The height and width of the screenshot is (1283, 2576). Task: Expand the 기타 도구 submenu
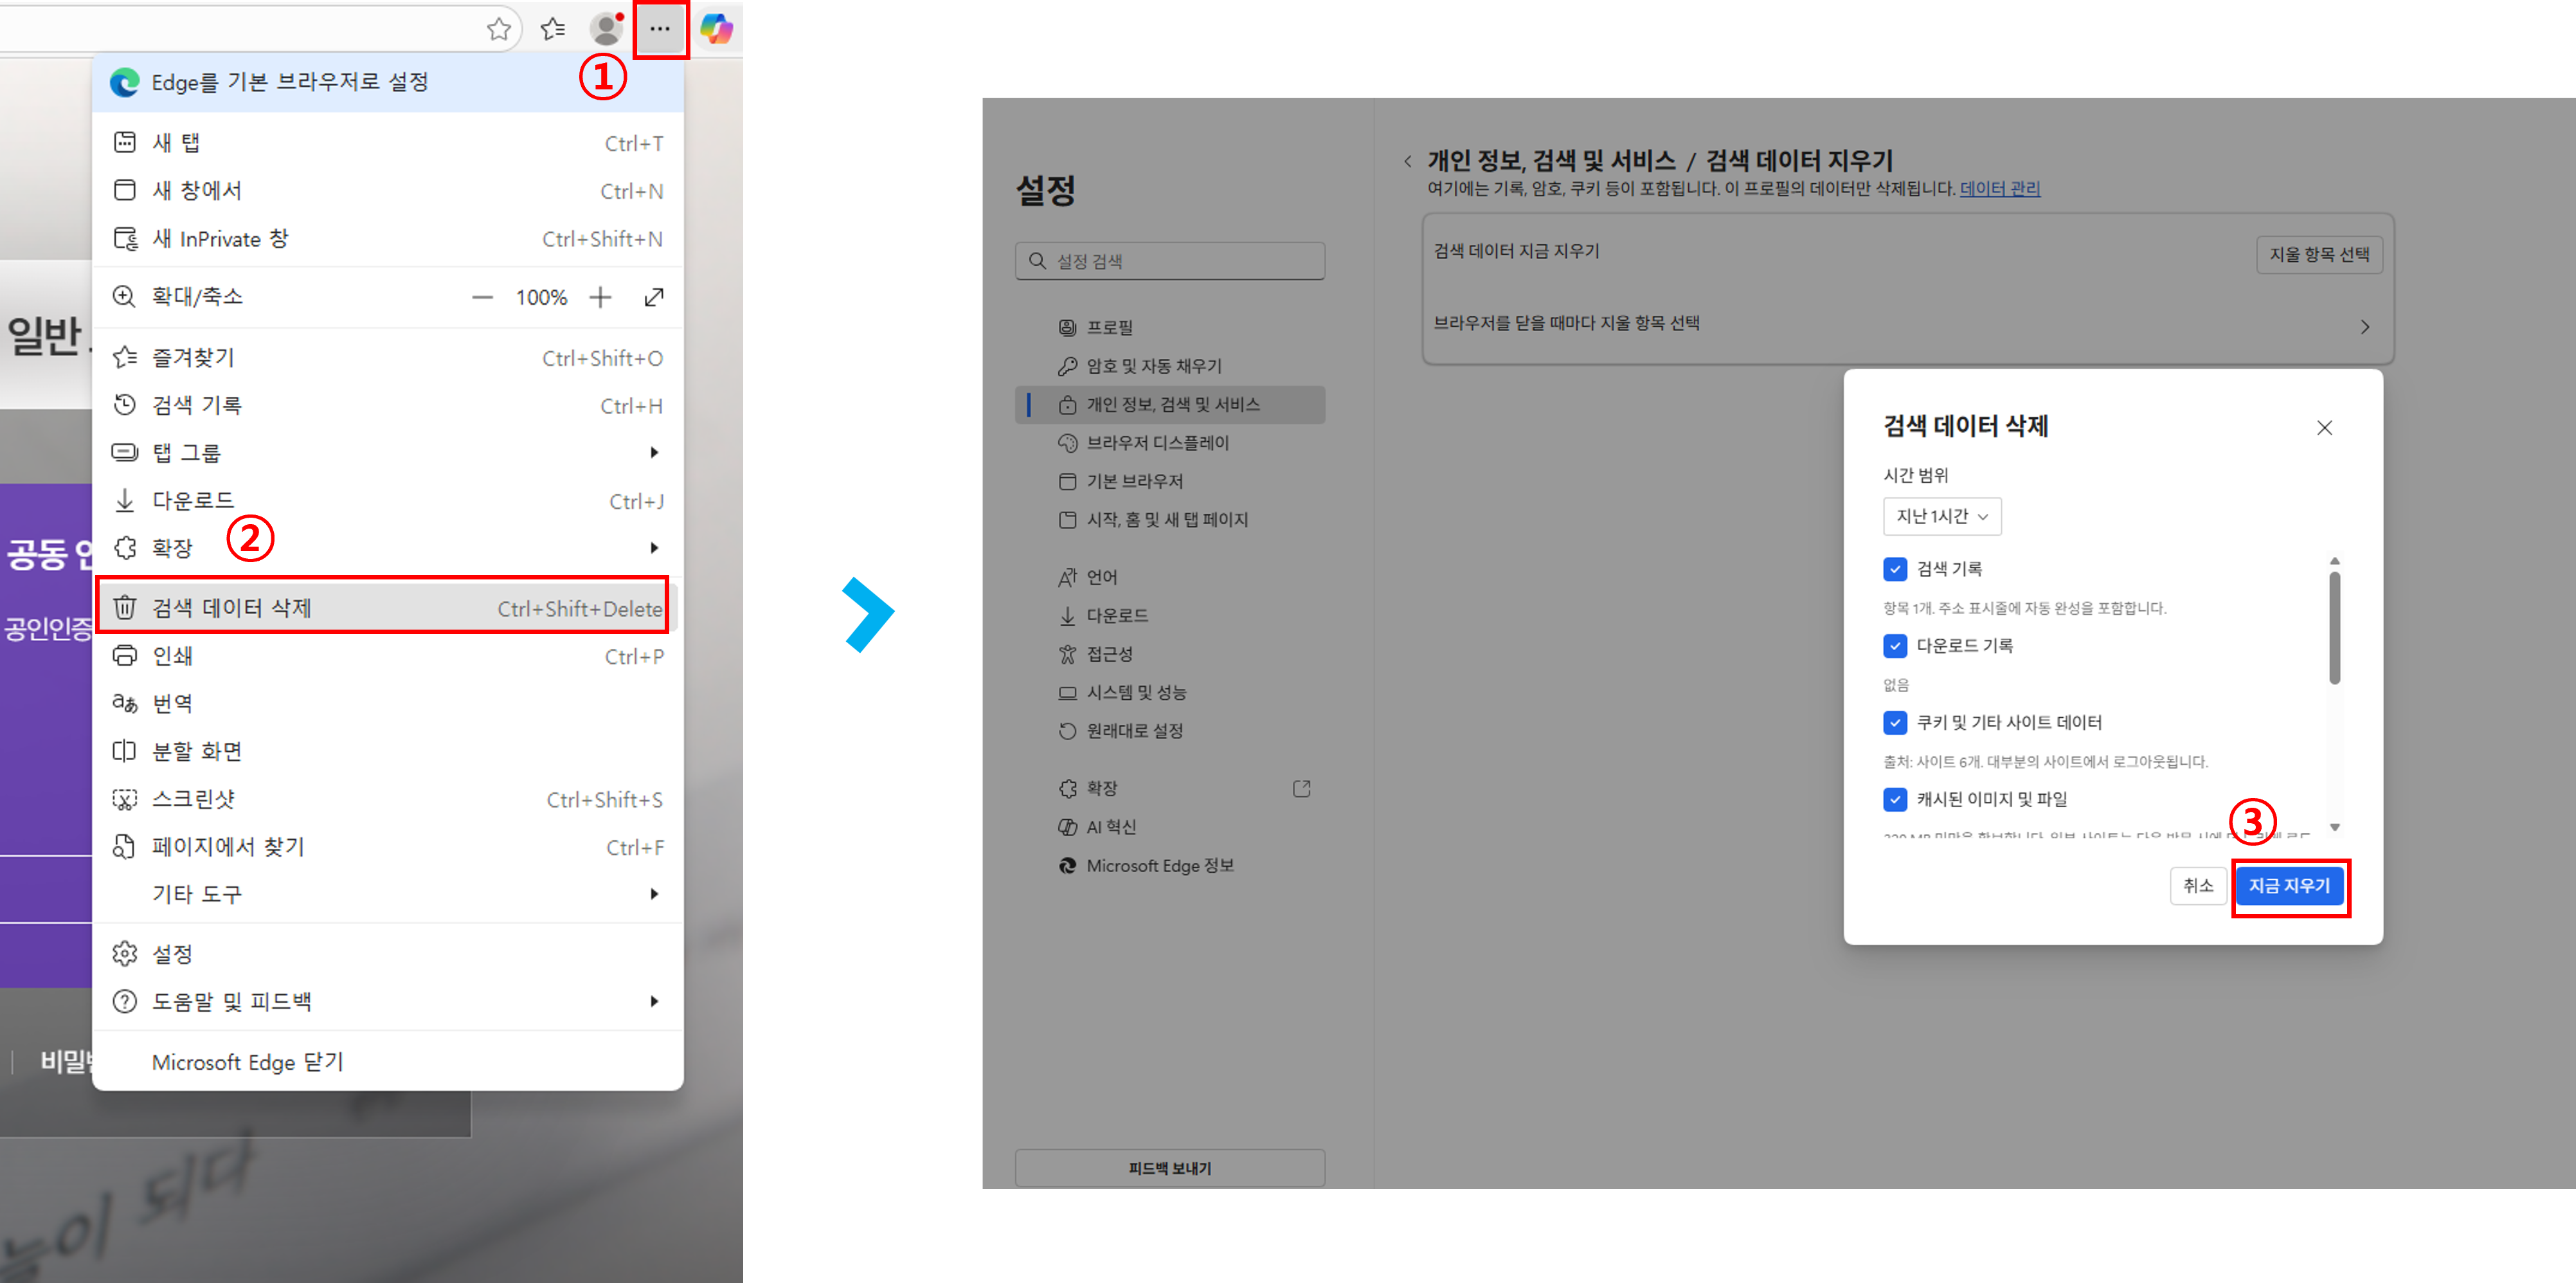197,893
